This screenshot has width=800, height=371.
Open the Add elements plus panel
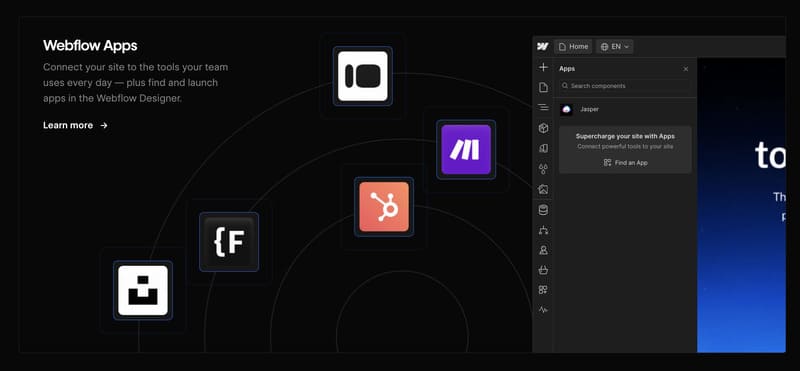click(x=543, y=67)
